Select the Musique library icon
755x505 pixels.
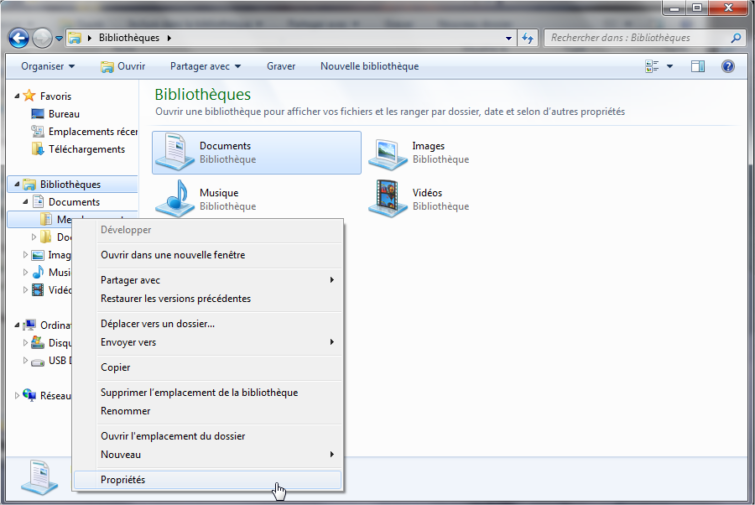(x=175, y=199)
